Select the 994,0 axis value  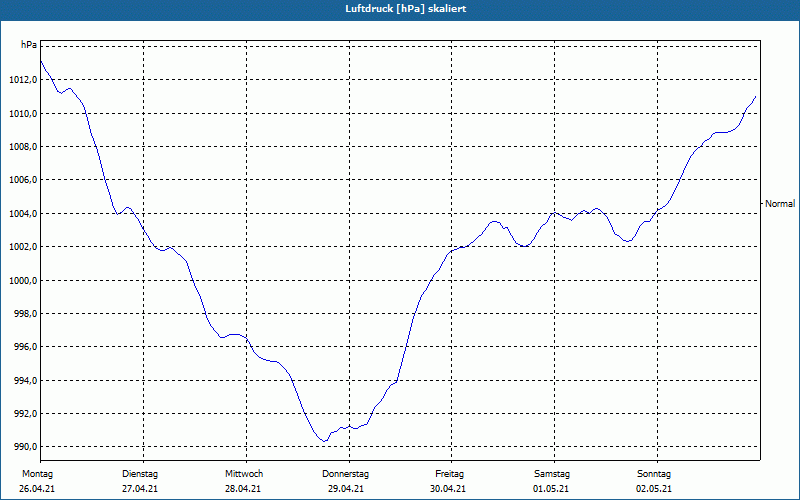pos(25,381)
